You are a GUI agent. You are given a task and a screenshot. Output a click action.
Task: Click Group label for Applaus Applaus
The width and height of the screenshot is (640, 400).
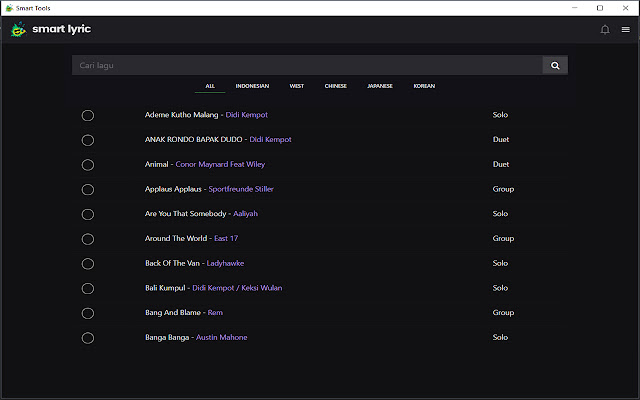(x=503, y=189)
